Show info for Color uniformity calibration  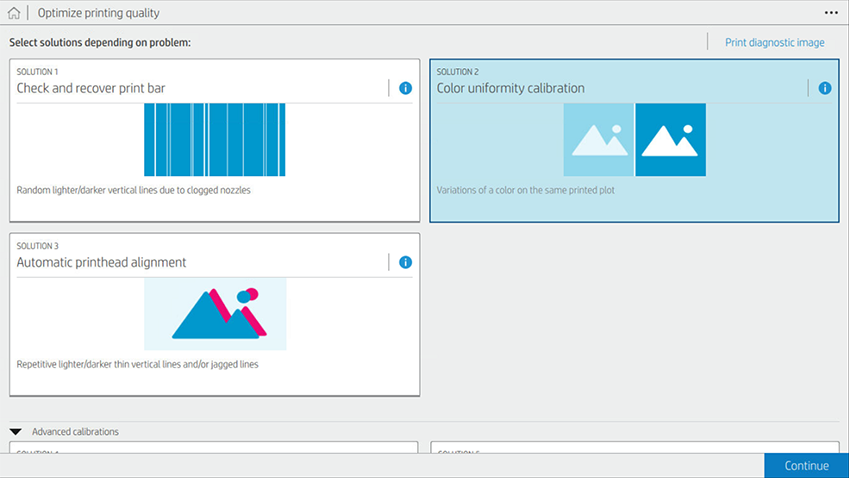[824, 88]
